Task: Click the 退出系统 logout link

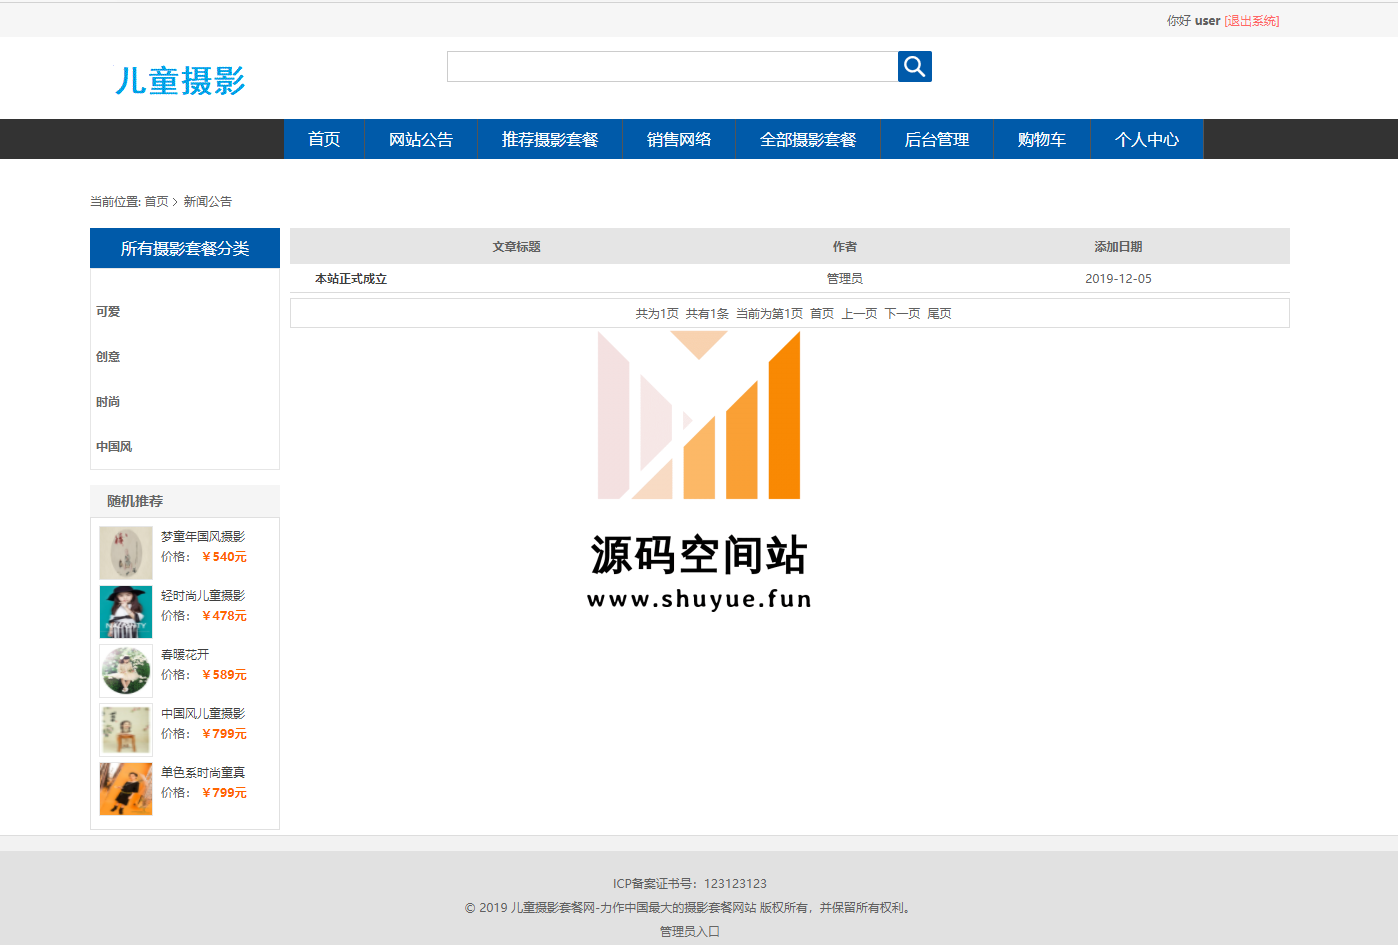Action: coord(1251,21)
